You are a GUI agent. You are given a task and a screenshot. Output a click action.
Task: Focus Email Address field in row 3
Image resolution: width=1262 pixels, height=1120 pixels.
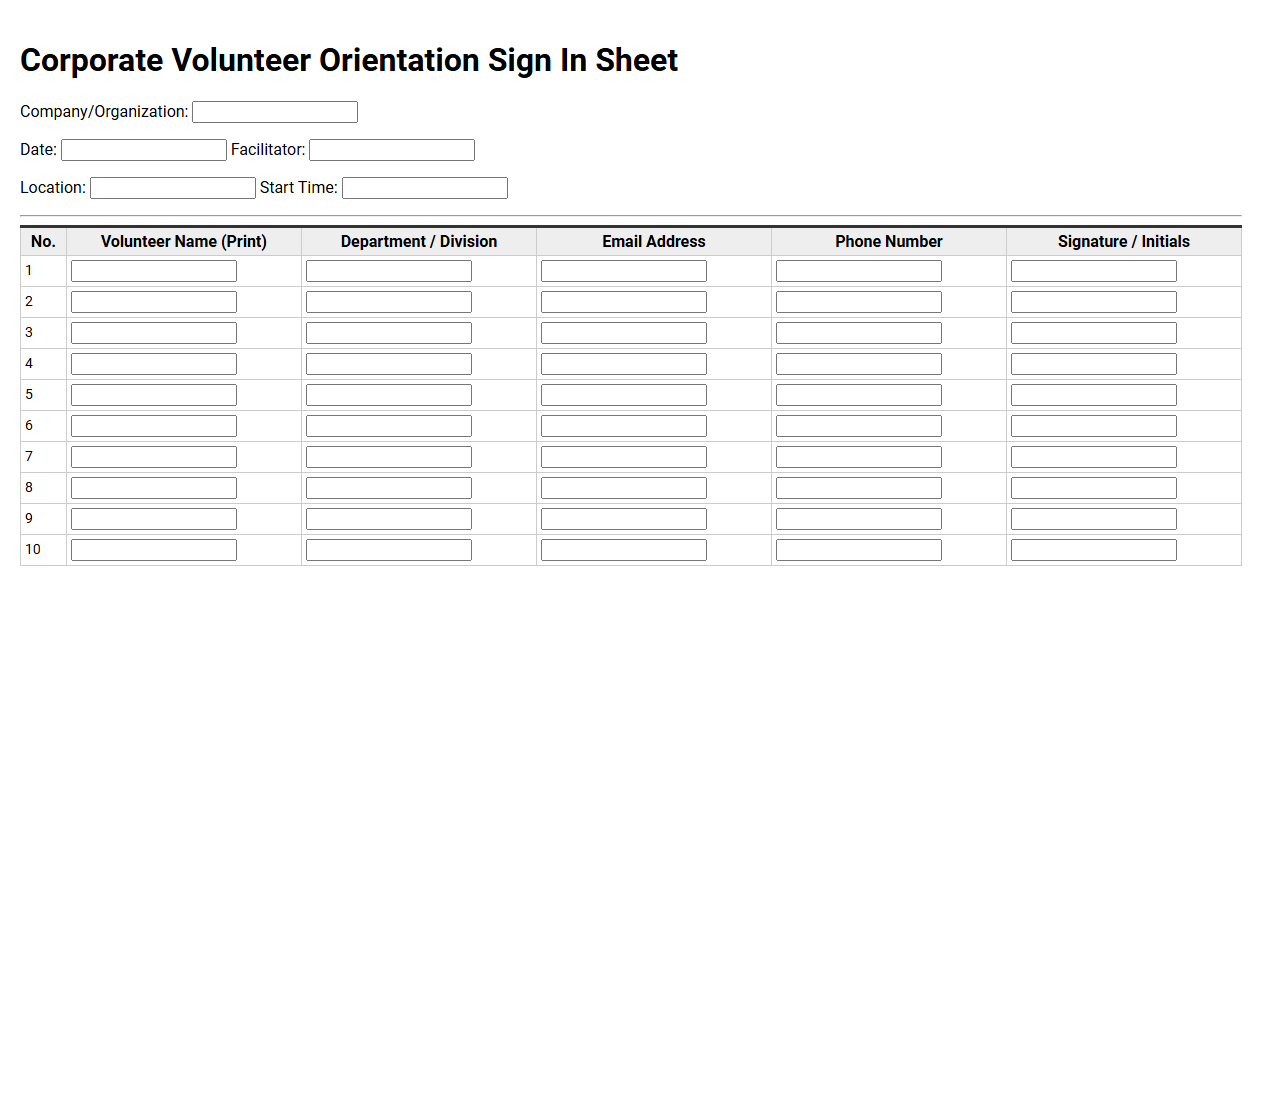click(624, 333)
